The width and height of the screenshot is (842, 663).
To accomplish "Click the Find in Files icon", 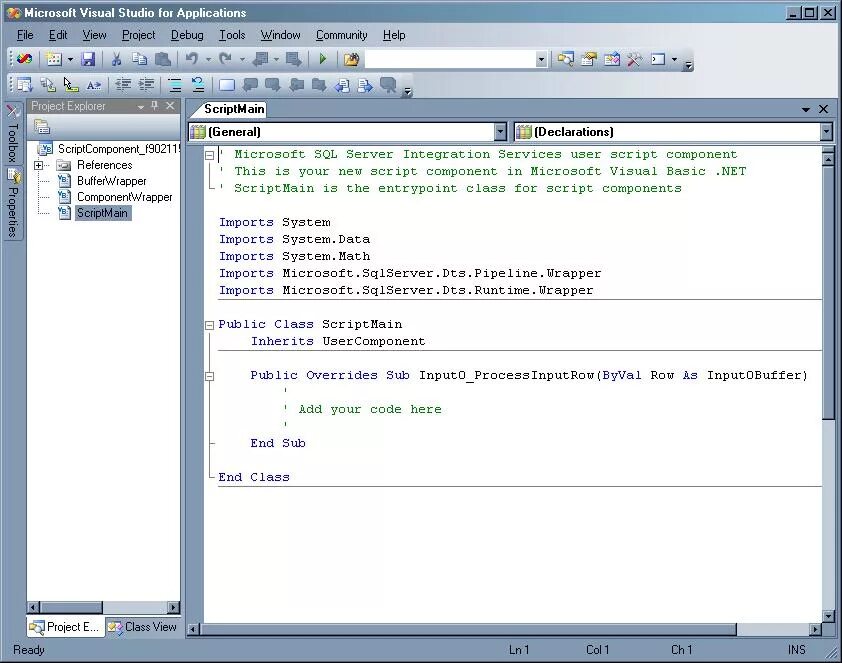I will [351, 59].
